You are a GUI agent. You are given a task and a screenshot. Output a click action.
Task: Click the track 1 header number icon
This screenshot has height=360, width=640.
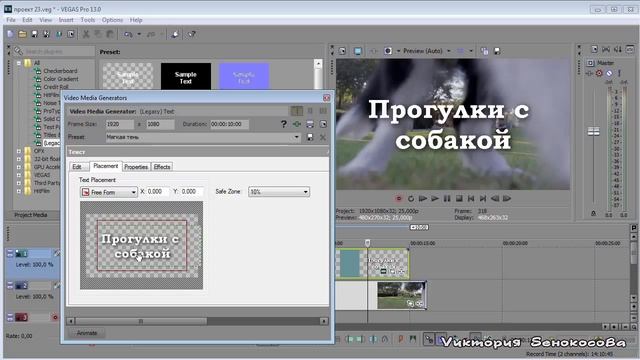(x=22, y=253)
